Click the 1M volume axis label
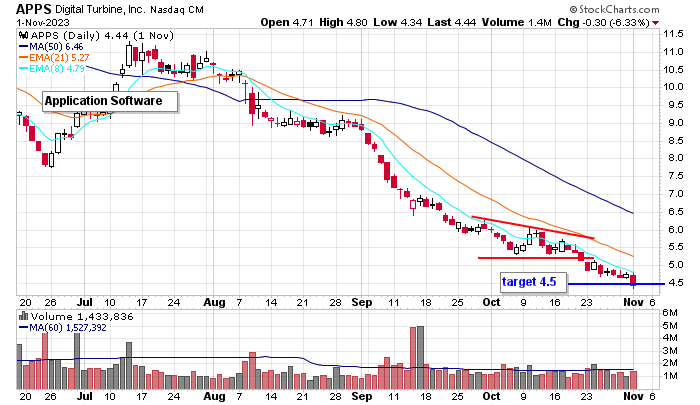This screenshot has height=405, width=700. click(671, 376)
